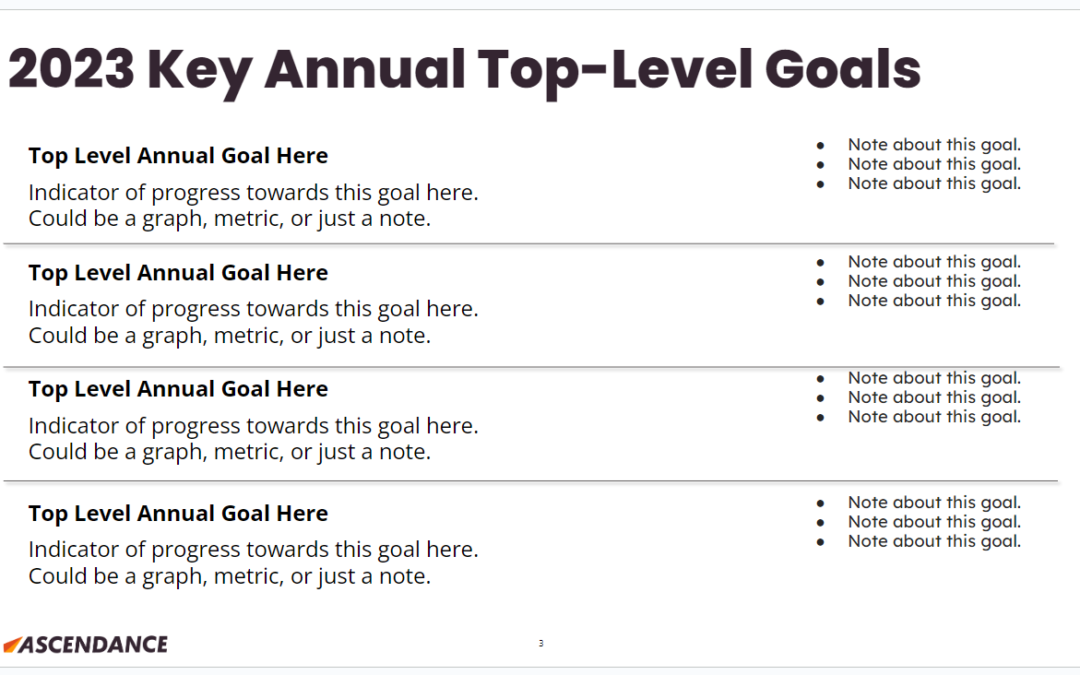Click the first 'Top Level Annual Goal Here' heading
1080x675 pixels.
(178, 156)
